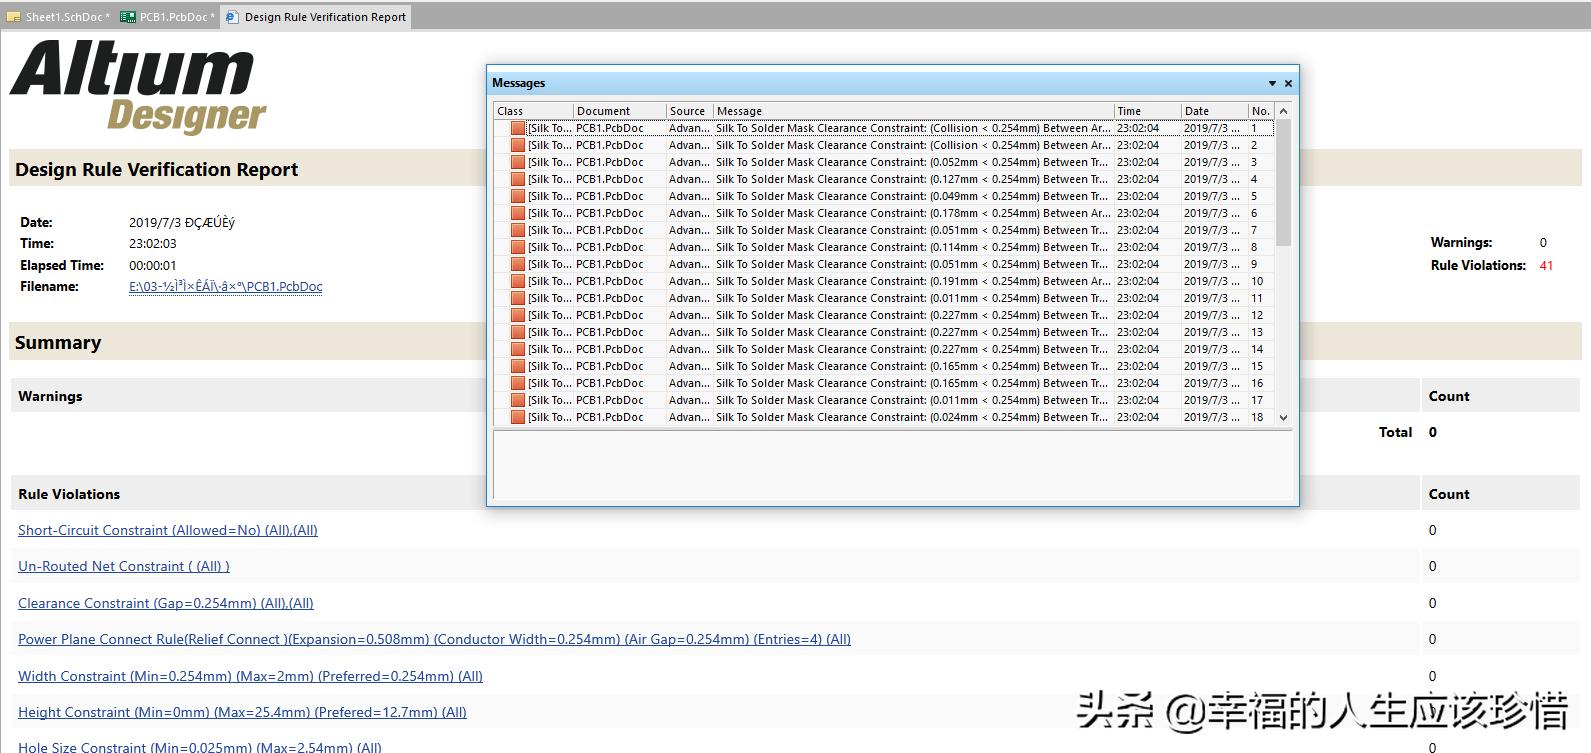Click the red violation icon of message 12

pyautogui.click(x=518, y=315)
